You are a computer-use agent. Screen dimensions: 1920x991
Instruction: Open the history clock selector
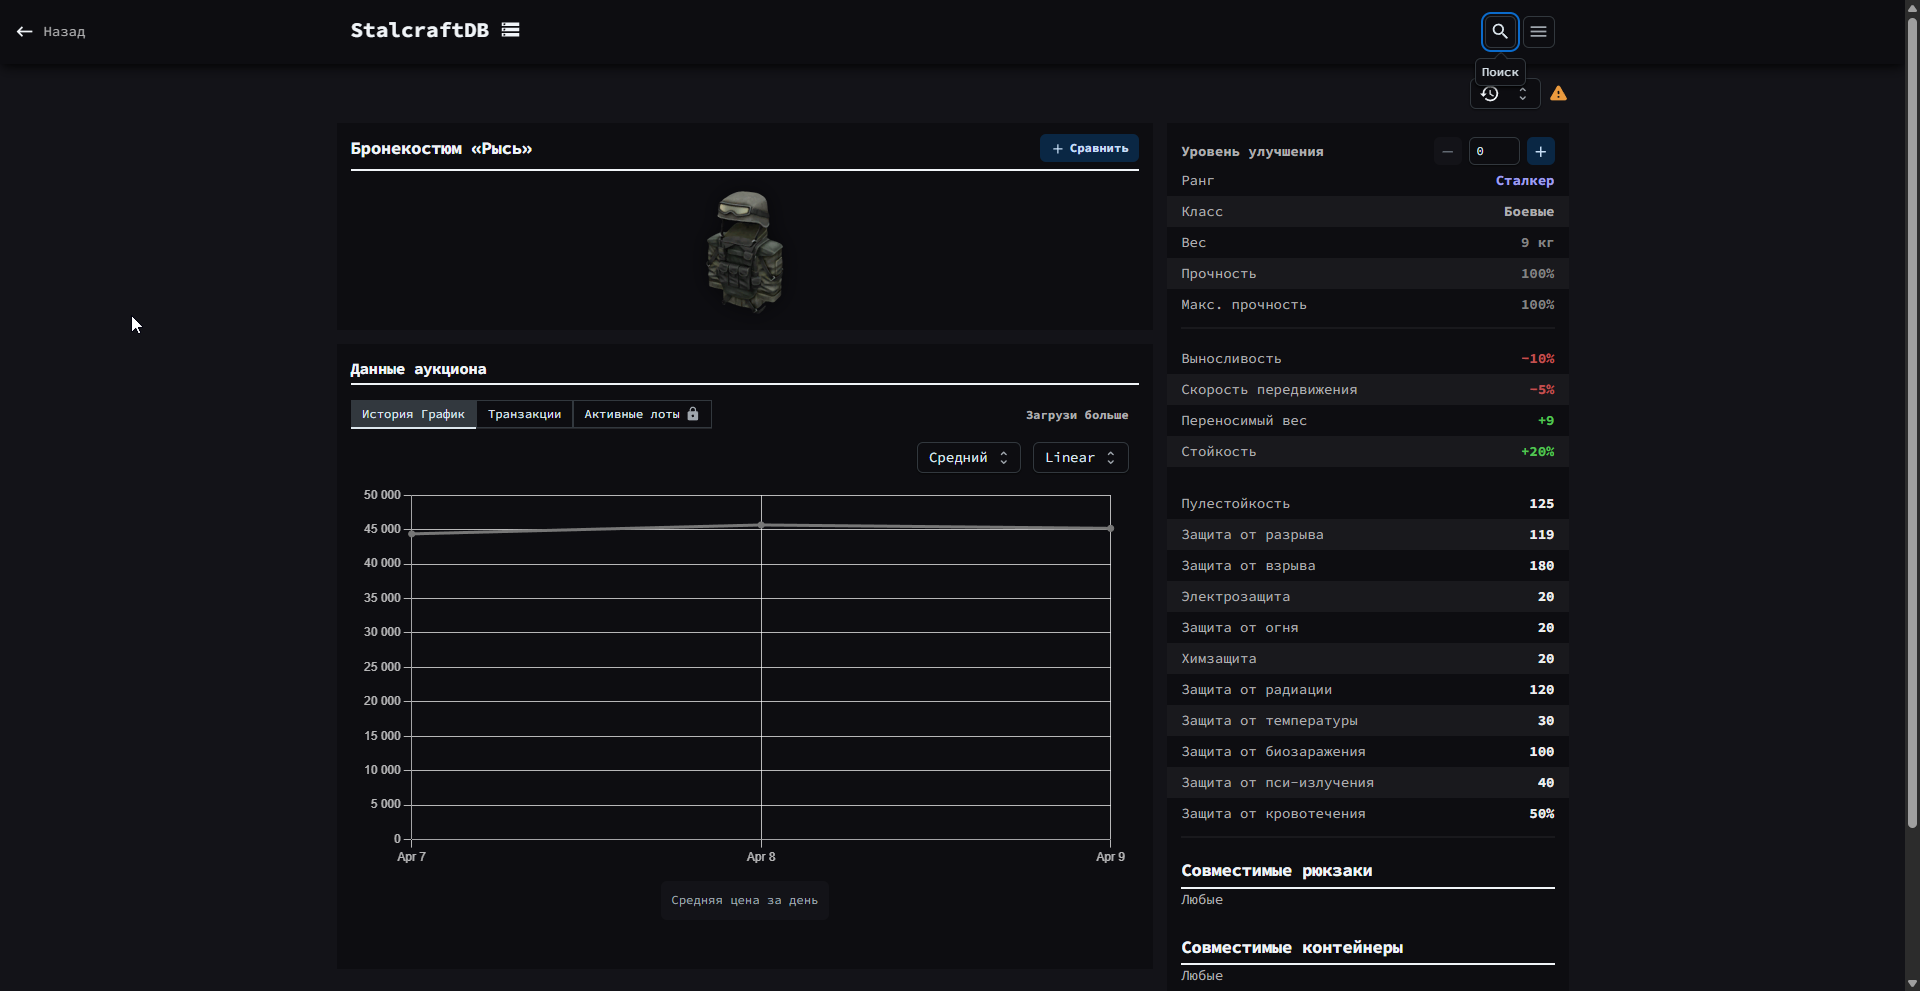(x=1505, y=94)
